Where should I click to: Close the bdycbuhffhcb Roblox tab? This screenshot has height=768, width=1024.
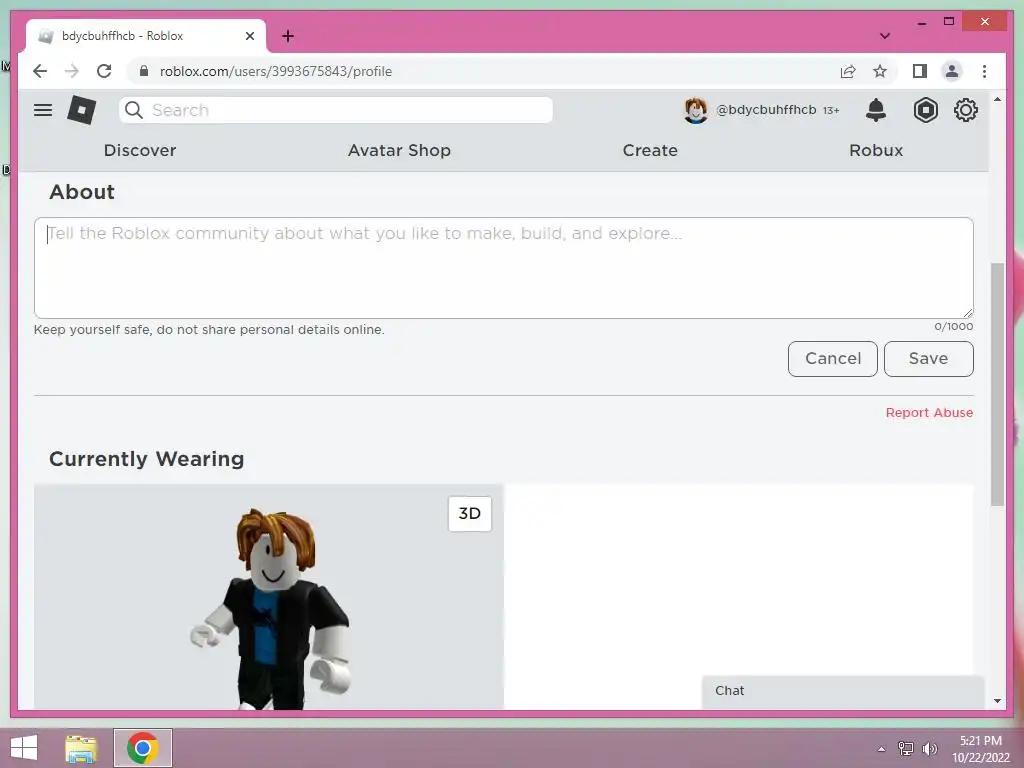(249, 36)
